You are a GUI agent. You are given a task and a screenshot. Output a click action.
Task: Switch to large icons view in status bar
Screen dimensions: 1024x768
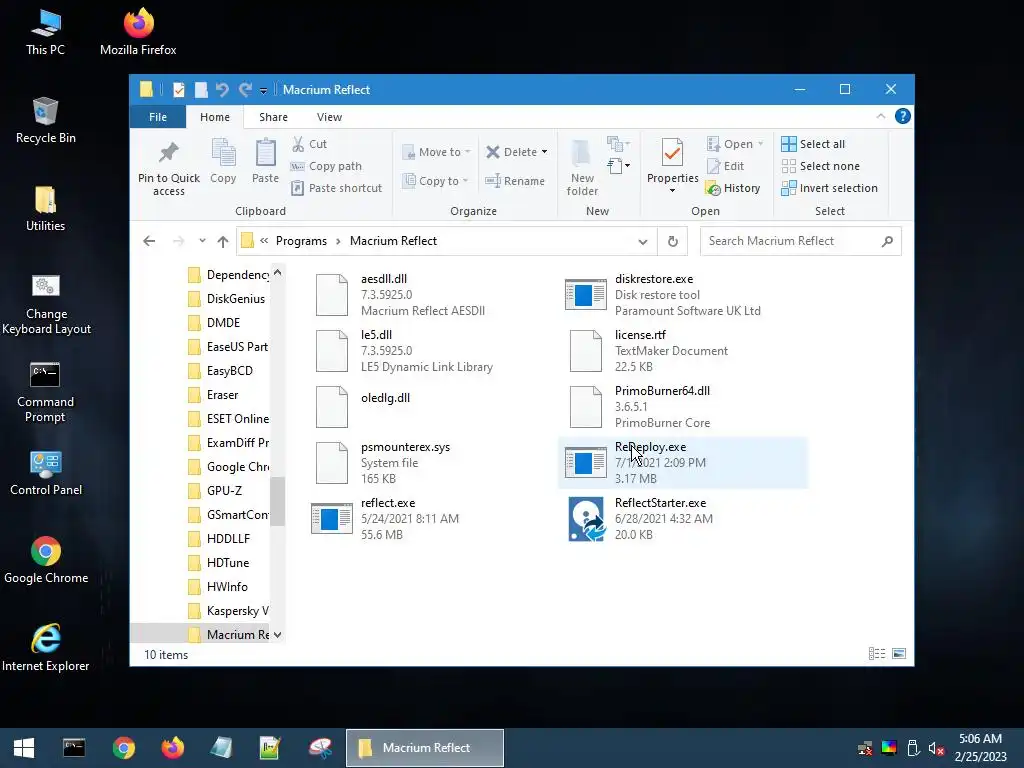coord(899,654)
